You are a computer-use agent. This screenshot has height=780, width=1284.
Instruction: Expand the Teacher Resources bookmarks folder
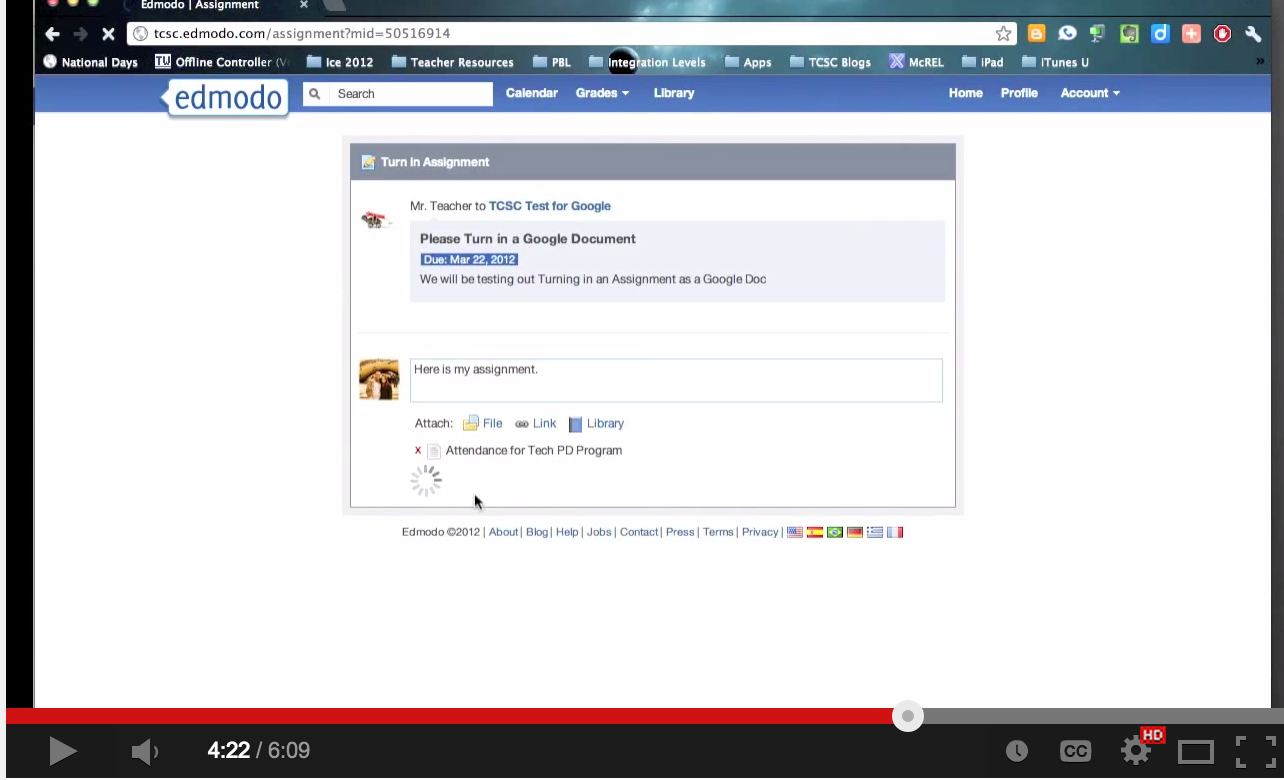[452, 62]
